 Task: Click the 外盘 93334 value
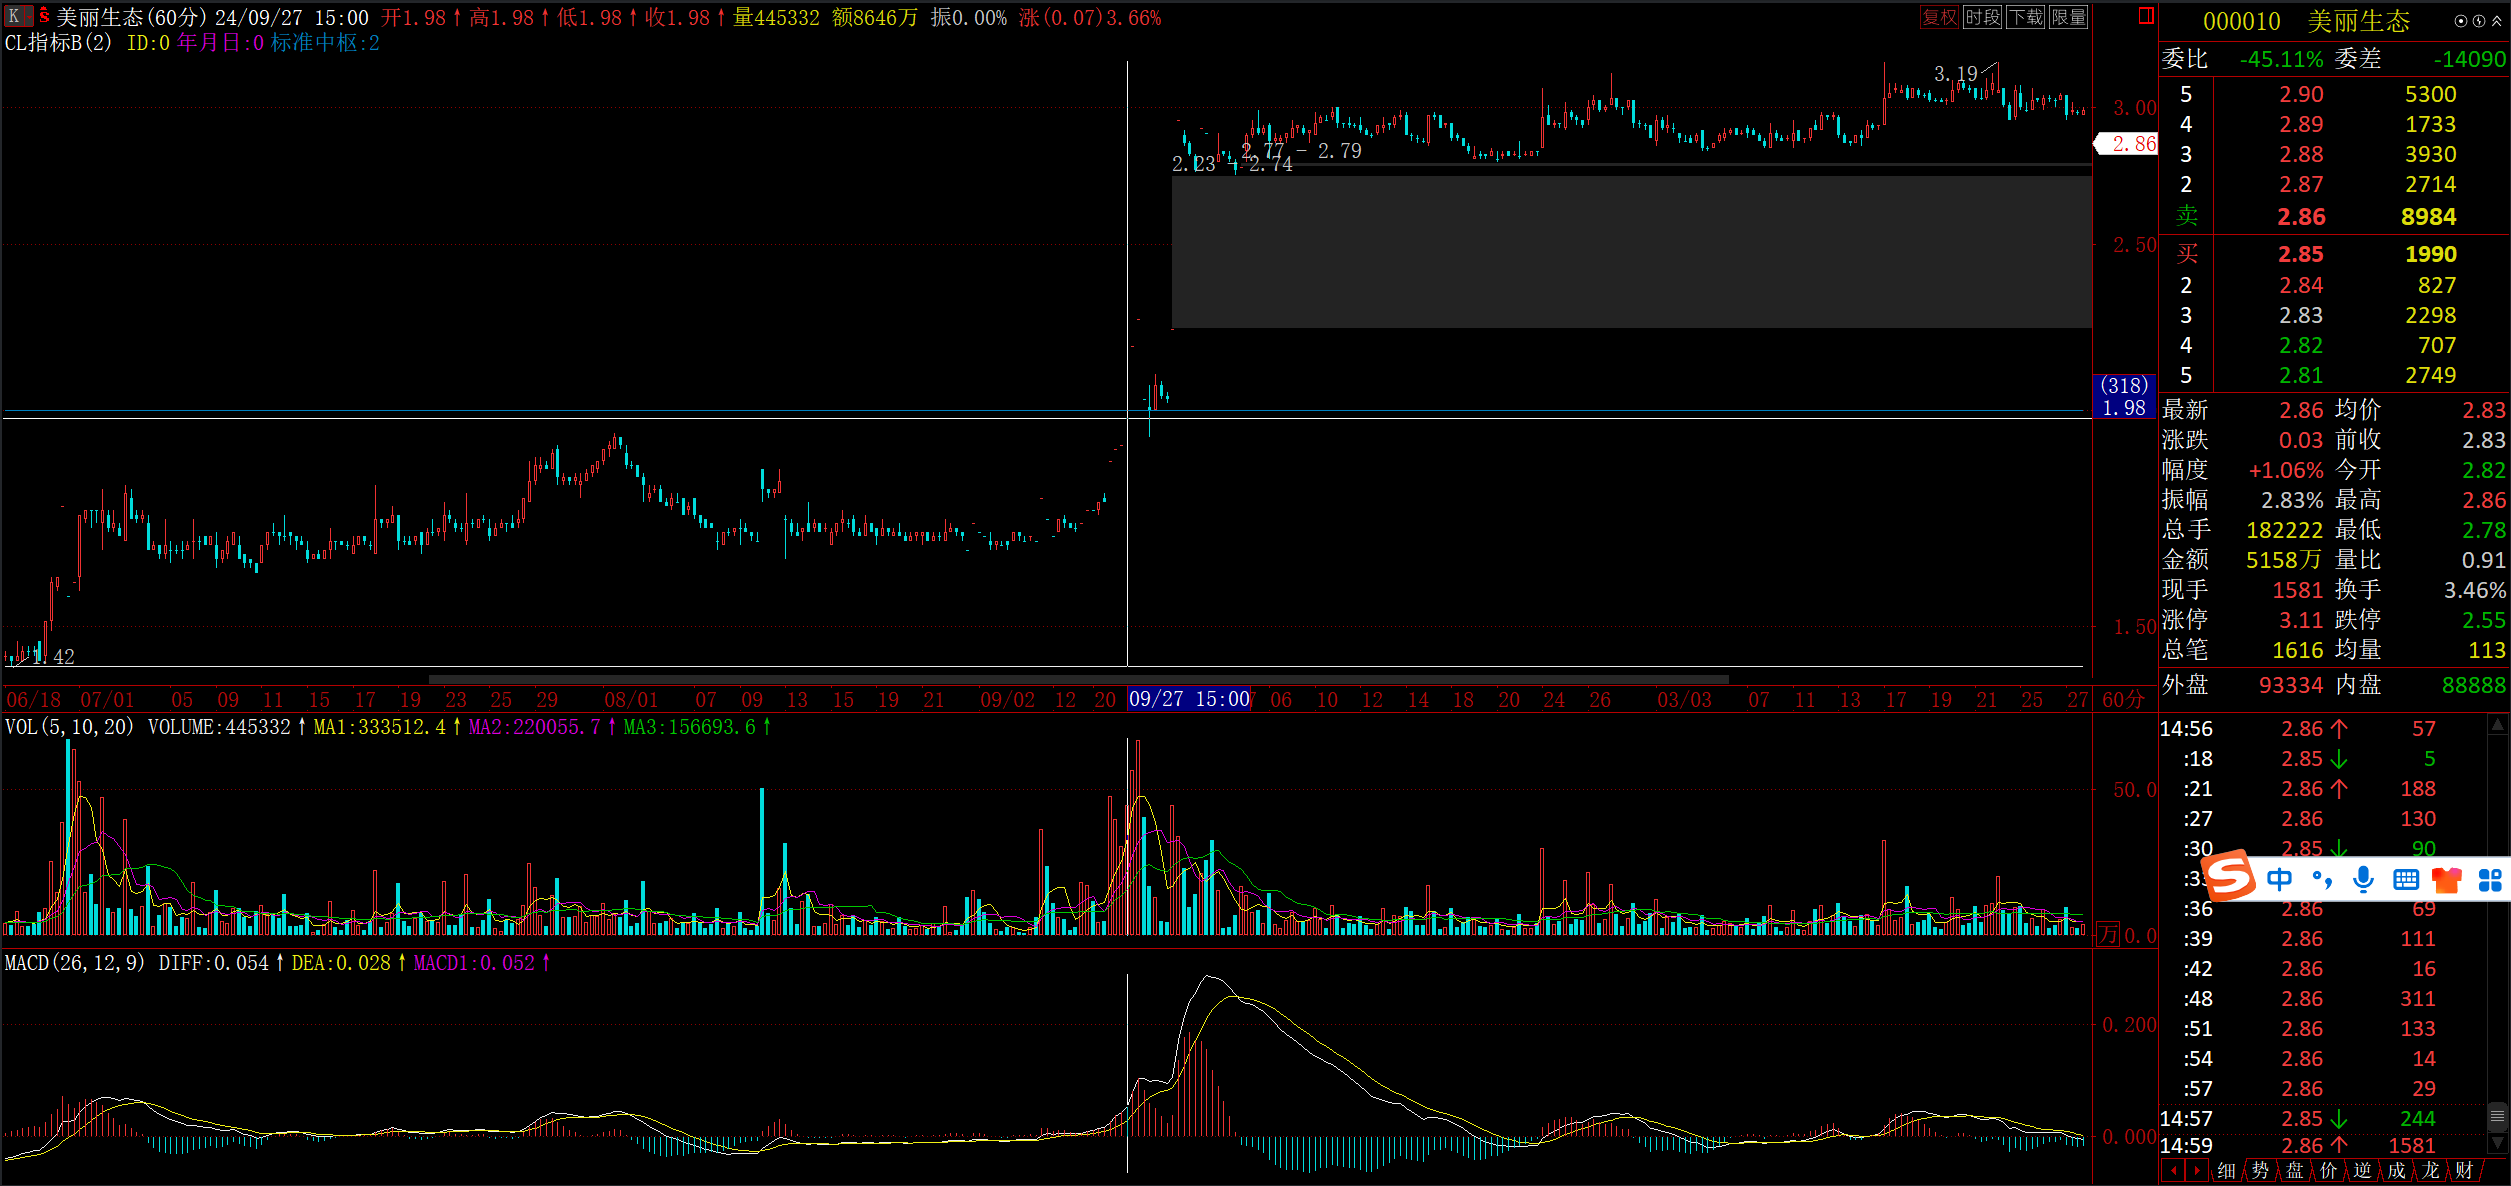click(x=2291, y=685)
